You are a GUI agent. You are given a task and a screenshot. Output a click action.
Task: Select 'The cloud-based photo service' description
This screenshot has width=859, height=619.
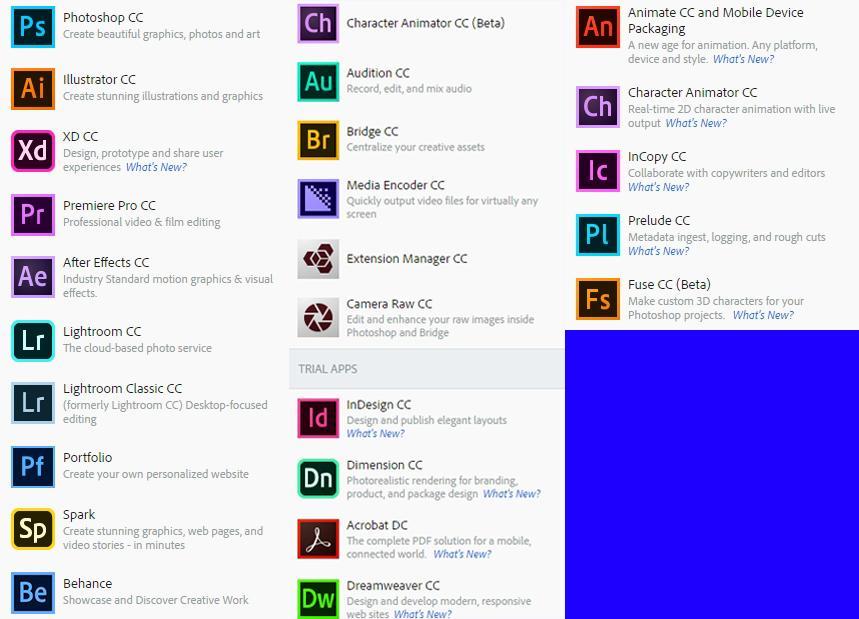[138, 348]
